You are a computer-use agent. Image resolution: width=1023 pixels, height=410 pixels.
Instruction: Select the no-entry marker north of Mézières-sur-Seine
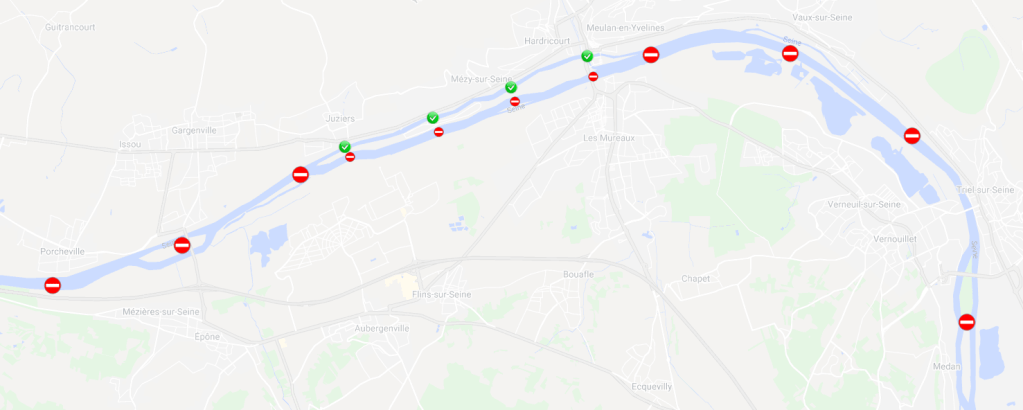coord(182,245)
